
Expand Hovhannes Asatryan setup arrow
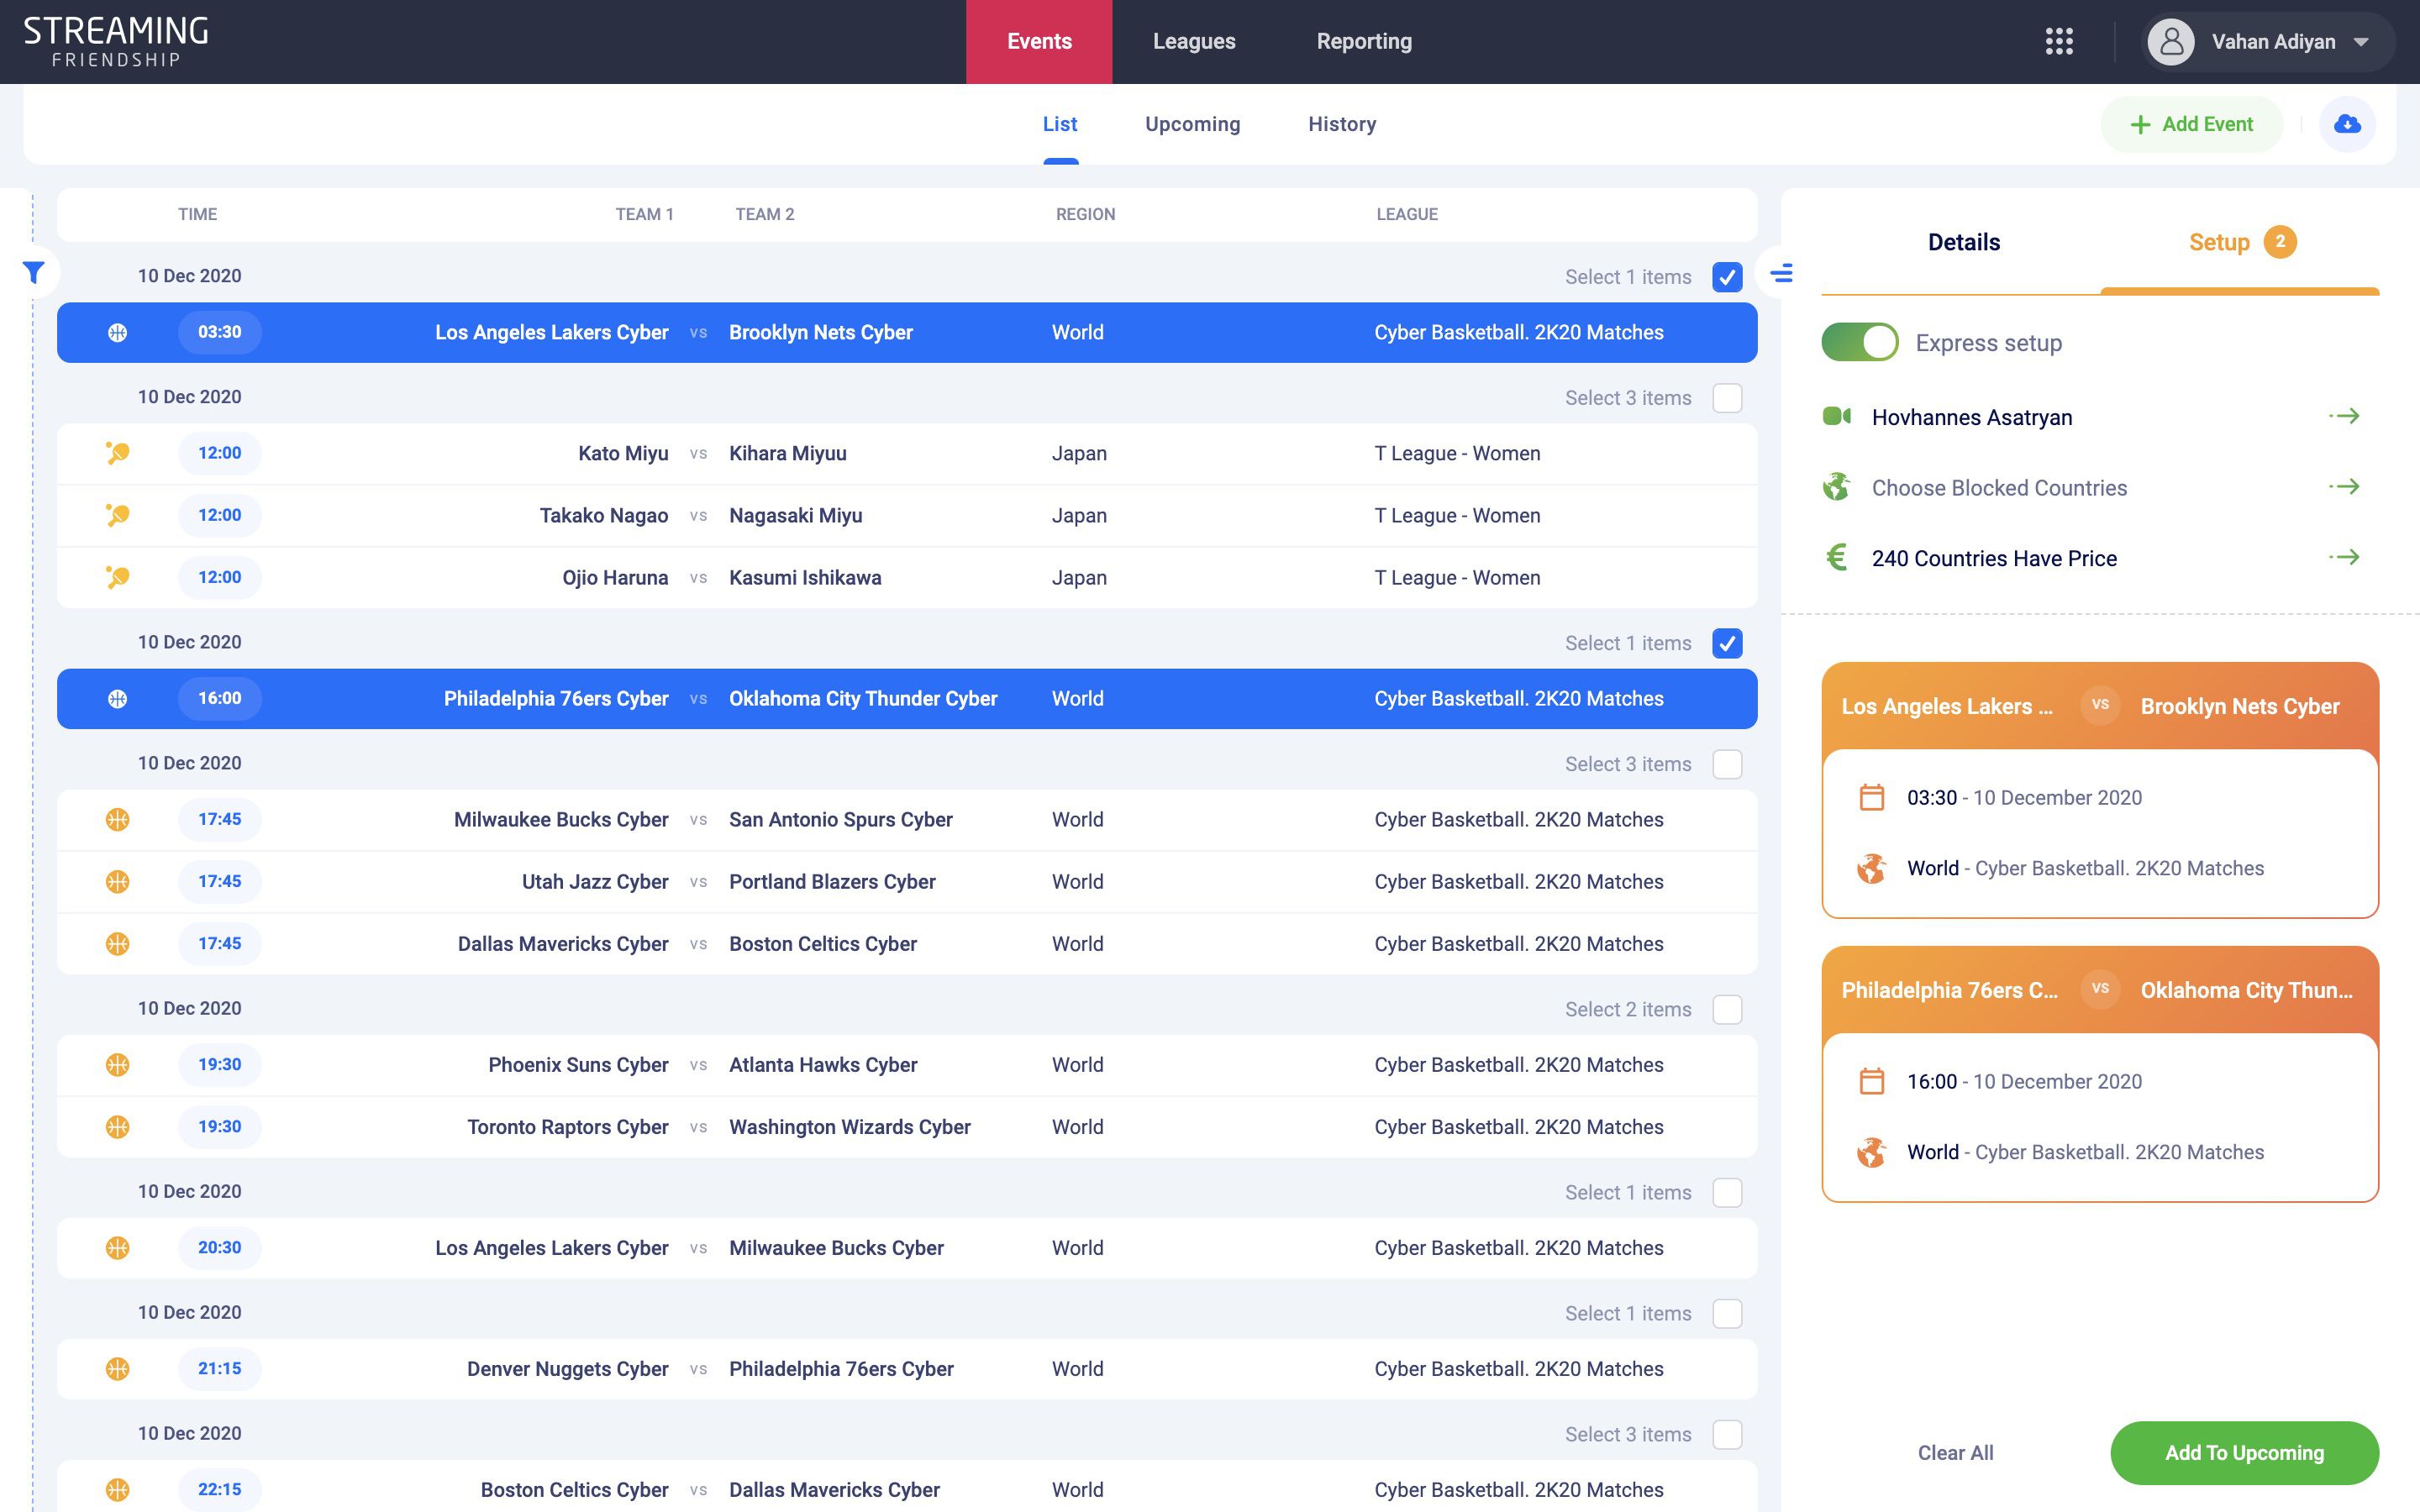[2344, 416]
